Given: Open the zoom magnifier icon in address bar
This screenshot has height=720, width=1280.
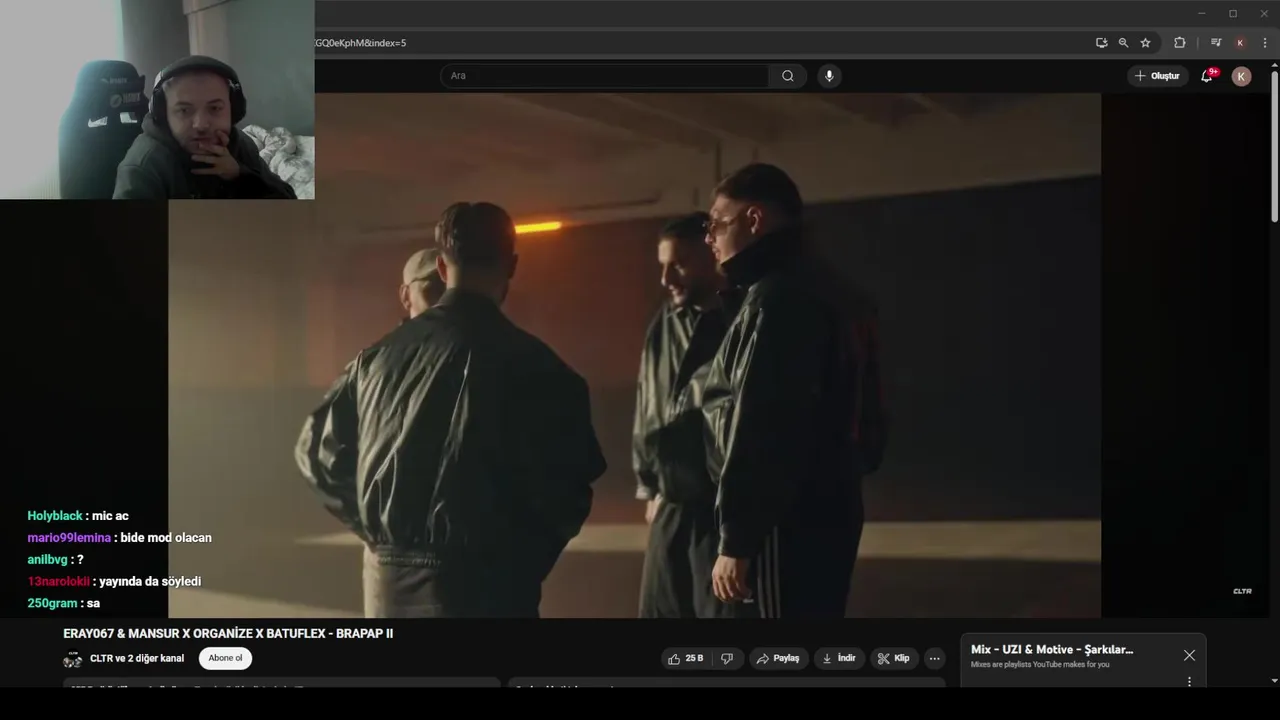Looking at the screenshot, I should coord(1123,43).
